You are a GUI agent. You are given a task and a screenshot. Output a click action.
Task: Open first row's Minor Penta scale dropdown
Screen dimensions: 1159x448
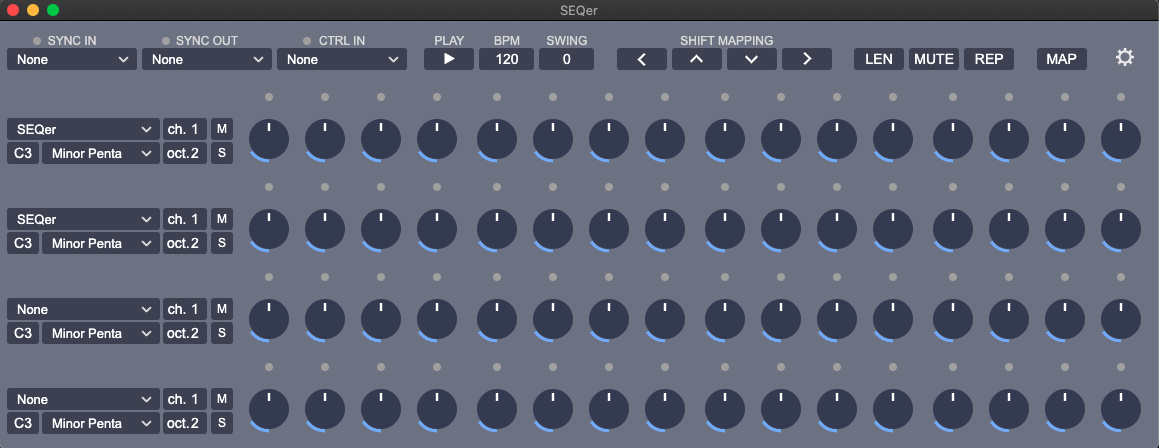101,153
